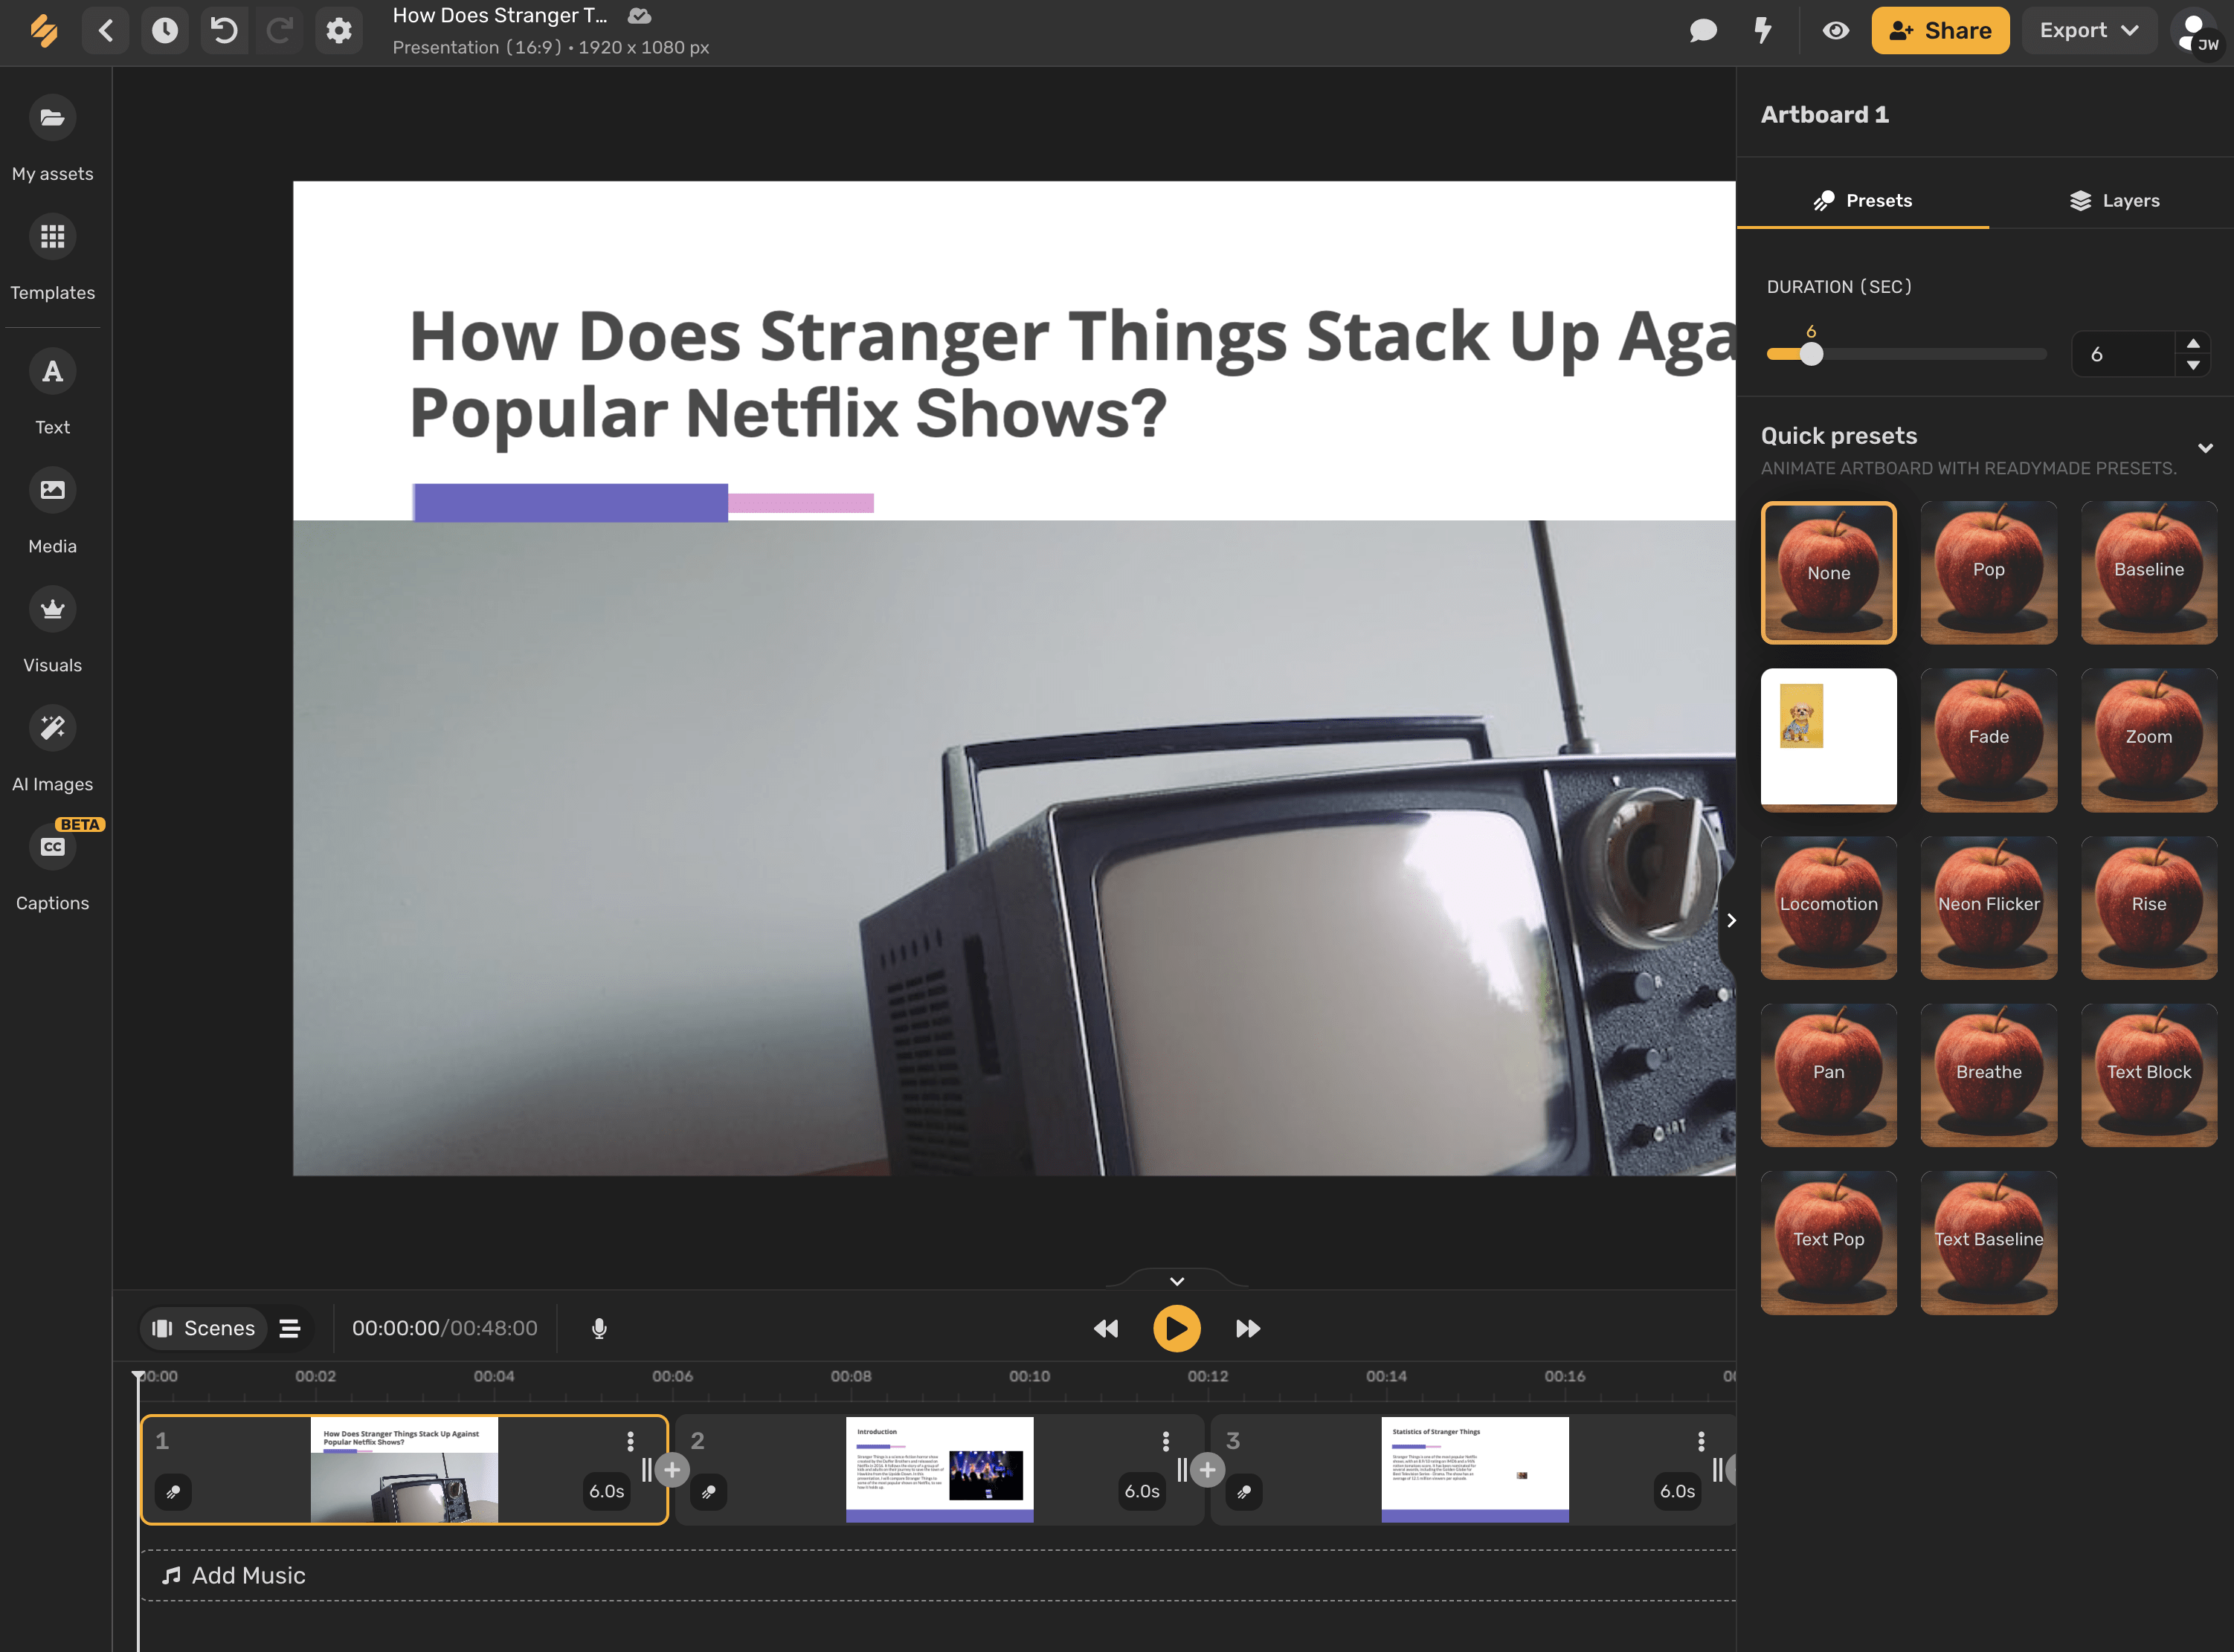Play the presentation preview

(1177, 1328)
